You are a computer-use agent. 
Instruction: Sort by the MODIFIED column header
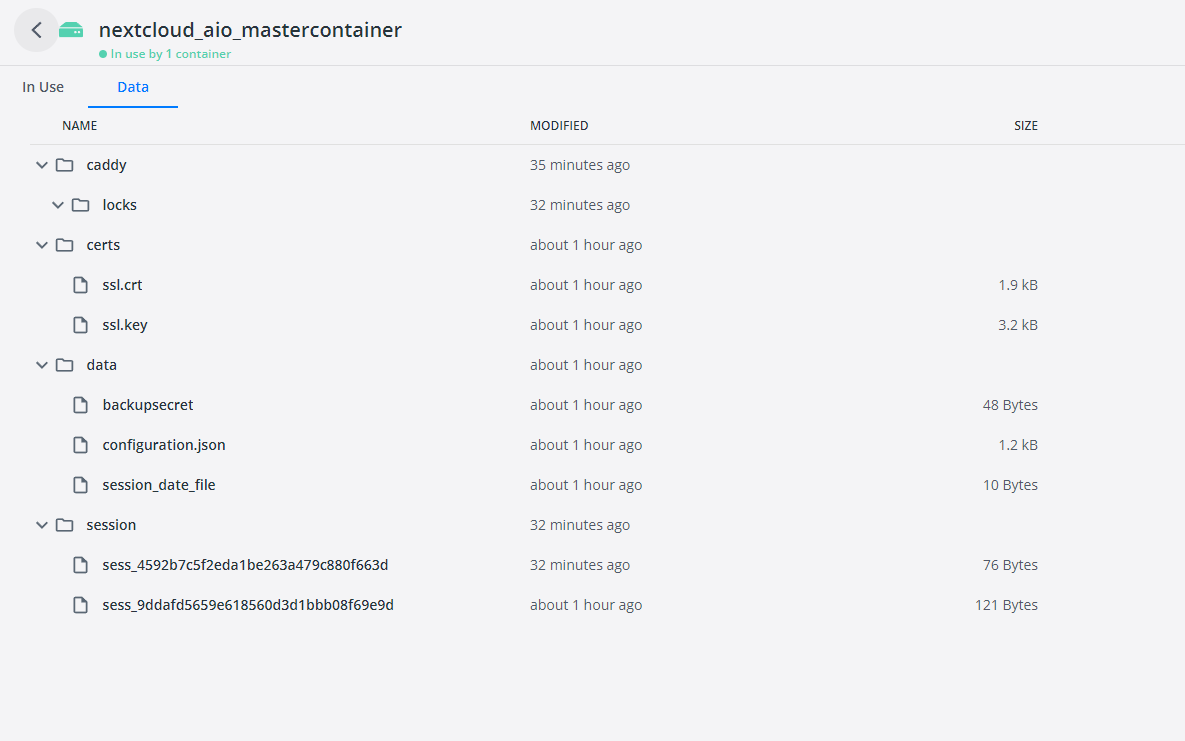[x=559, y=126]
